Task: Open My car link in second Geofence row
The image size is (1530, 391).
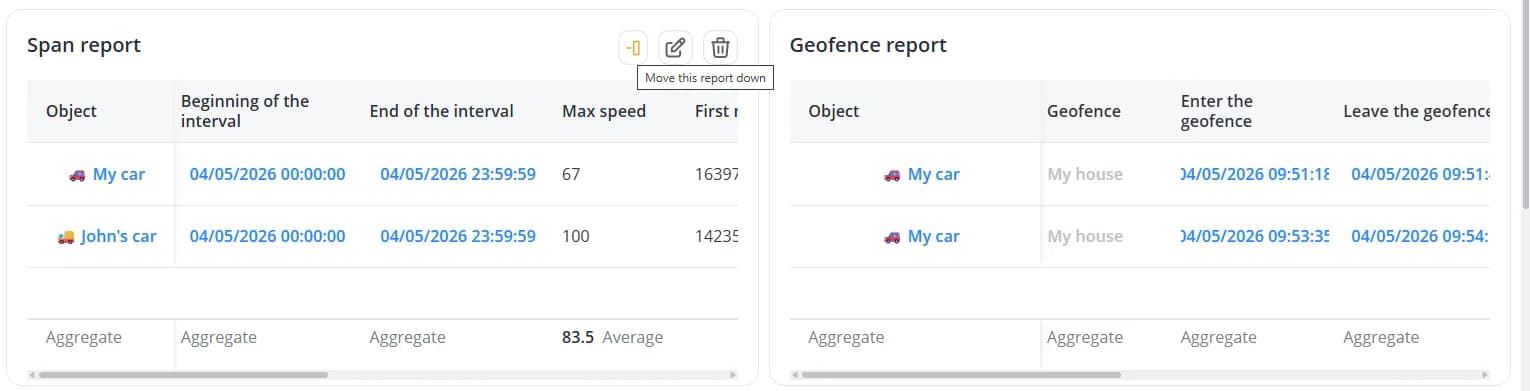Action: point(934,237)
